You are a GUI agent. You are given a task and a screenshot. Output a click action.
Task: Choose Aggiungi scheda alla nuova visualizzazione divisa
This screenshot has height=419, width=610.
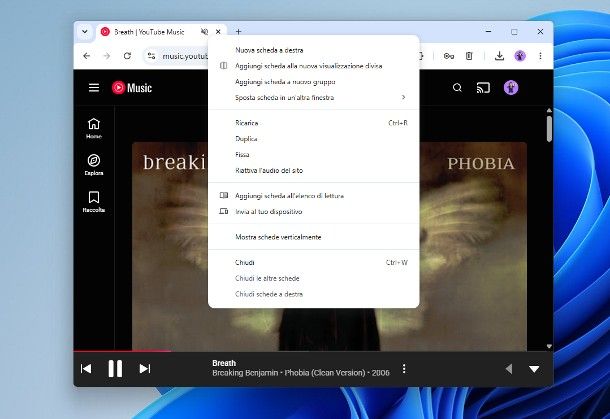tap(314, 66)
